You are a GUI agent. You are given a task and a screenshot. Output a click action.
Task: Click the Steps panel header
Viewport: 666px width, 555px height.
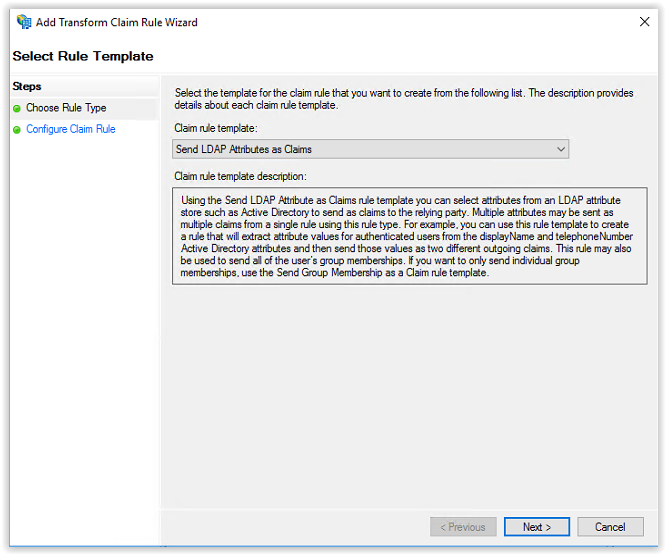point(27,86)
